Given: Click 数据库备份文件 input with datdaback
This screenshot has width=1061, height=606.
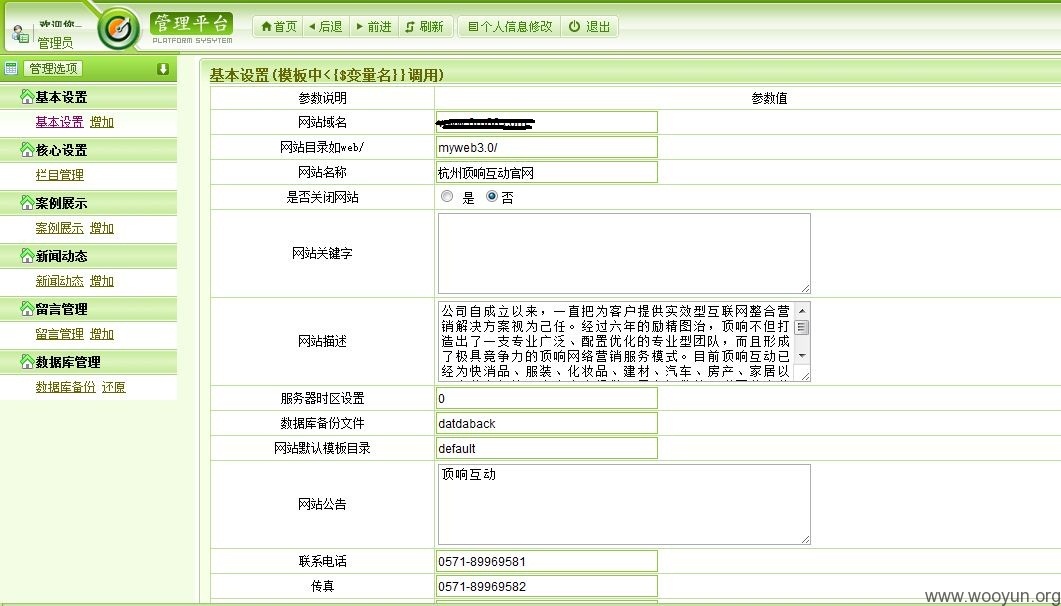Looking at the screenshot, I should pyautogui.click(x=547, y=423).
